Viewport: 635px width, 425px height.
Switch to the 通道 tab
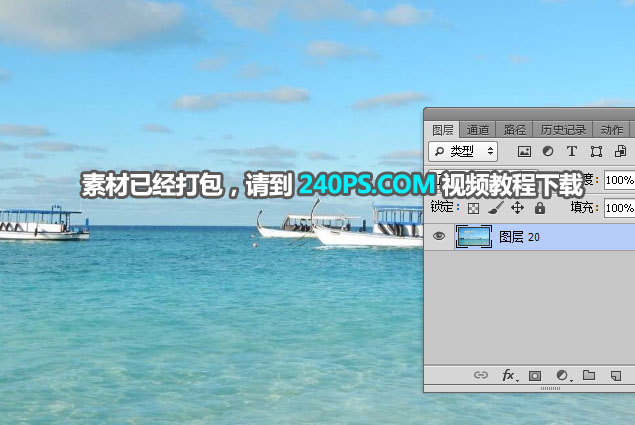tap(478, 130)
